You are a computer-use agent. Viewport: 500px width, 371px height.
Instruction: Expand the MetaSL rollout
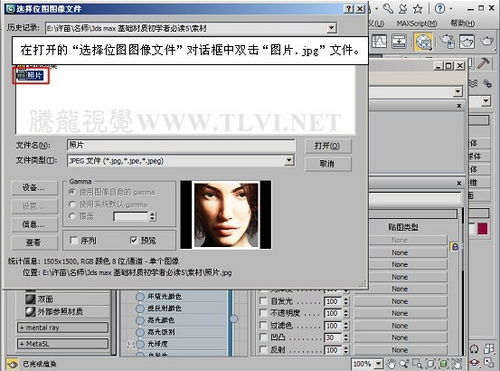[63, 344]
